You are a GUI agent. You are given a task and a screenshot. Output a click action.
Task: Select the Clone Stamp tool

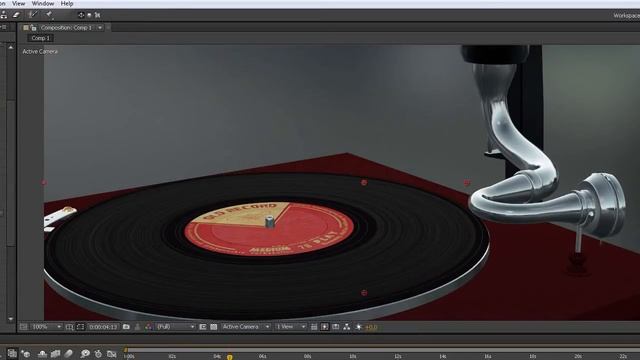pos(4,15)
